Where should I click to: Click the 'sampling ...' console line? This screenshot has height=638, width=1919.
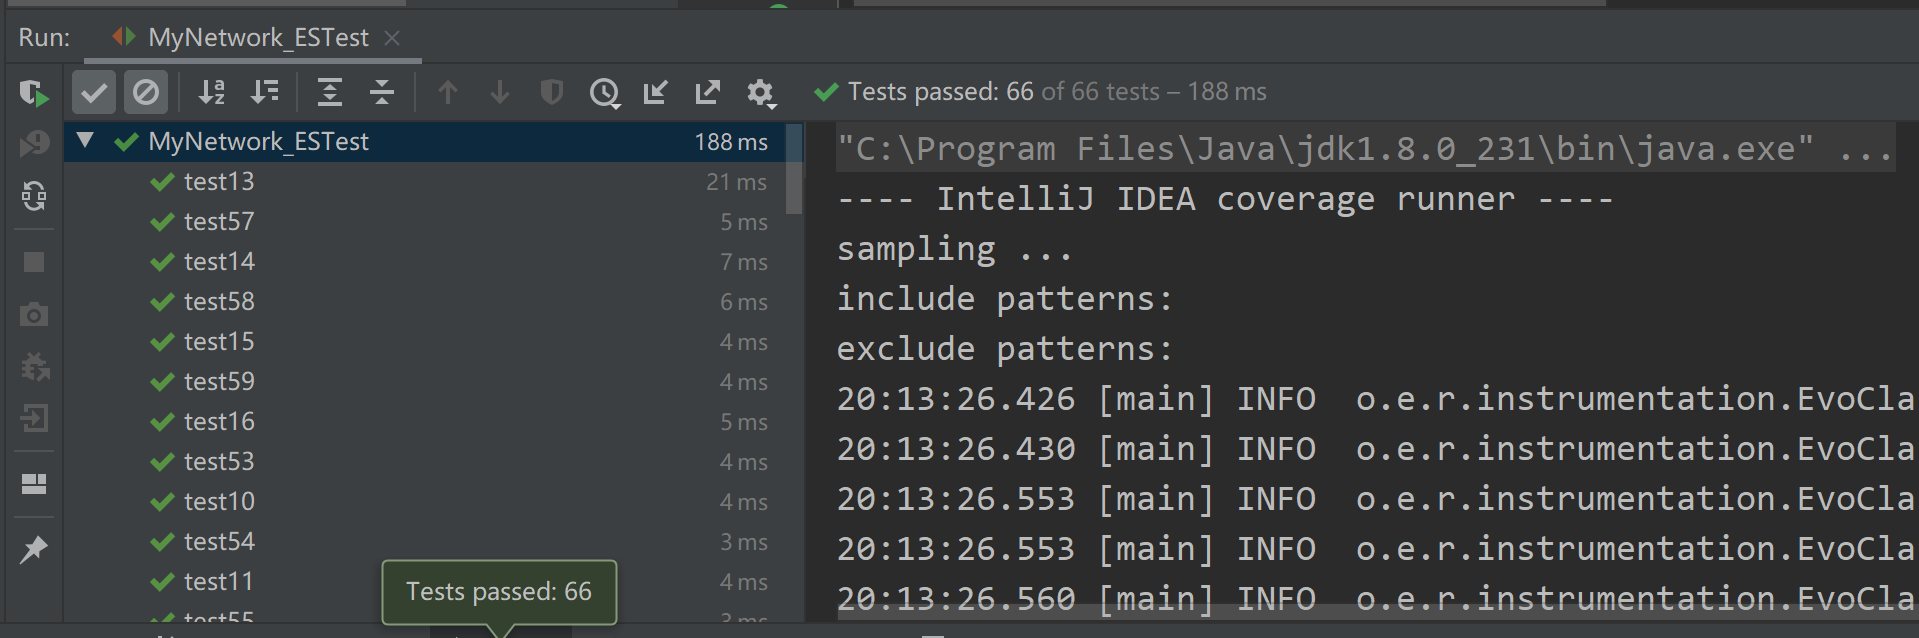point(954,249)
